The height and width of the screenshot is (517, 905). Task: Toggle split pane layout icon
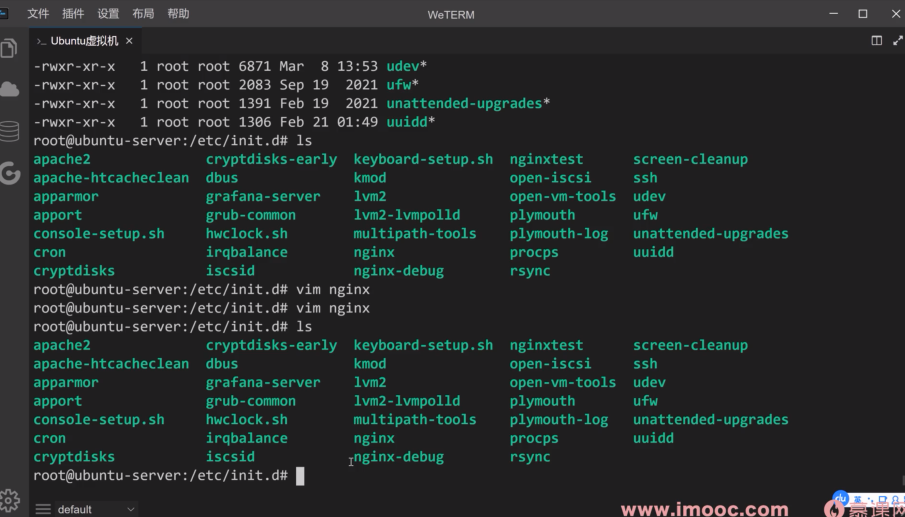click(x=876, y=40)
